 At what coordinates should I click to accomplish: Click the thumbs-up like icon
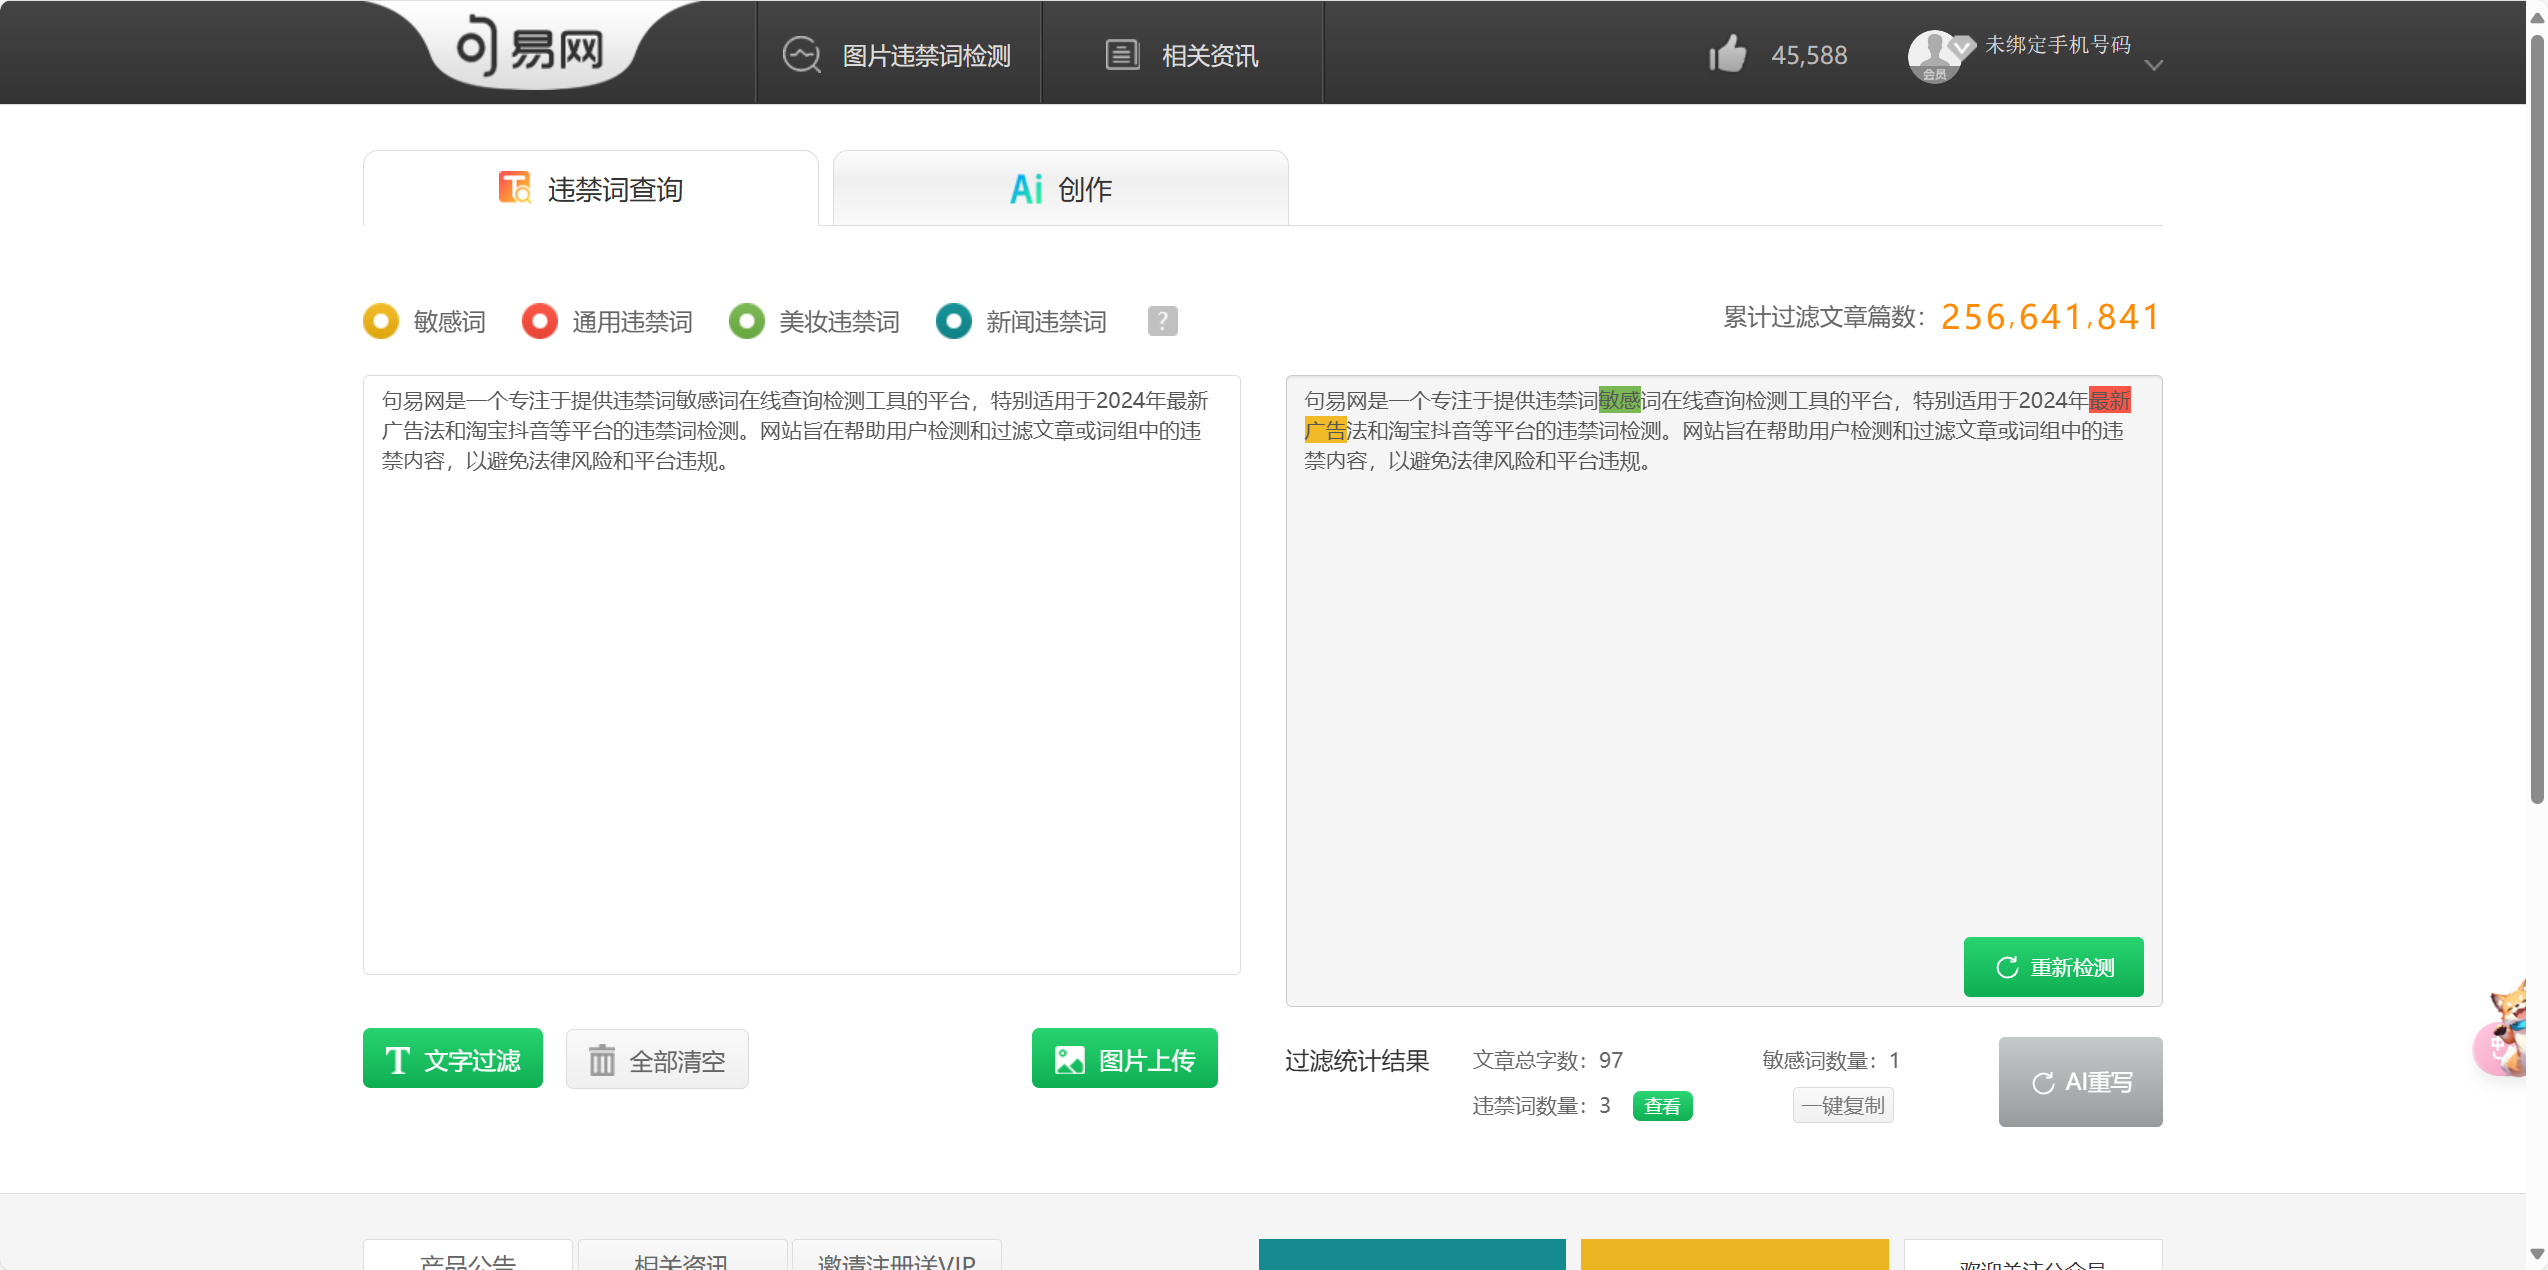[1727, 54]
